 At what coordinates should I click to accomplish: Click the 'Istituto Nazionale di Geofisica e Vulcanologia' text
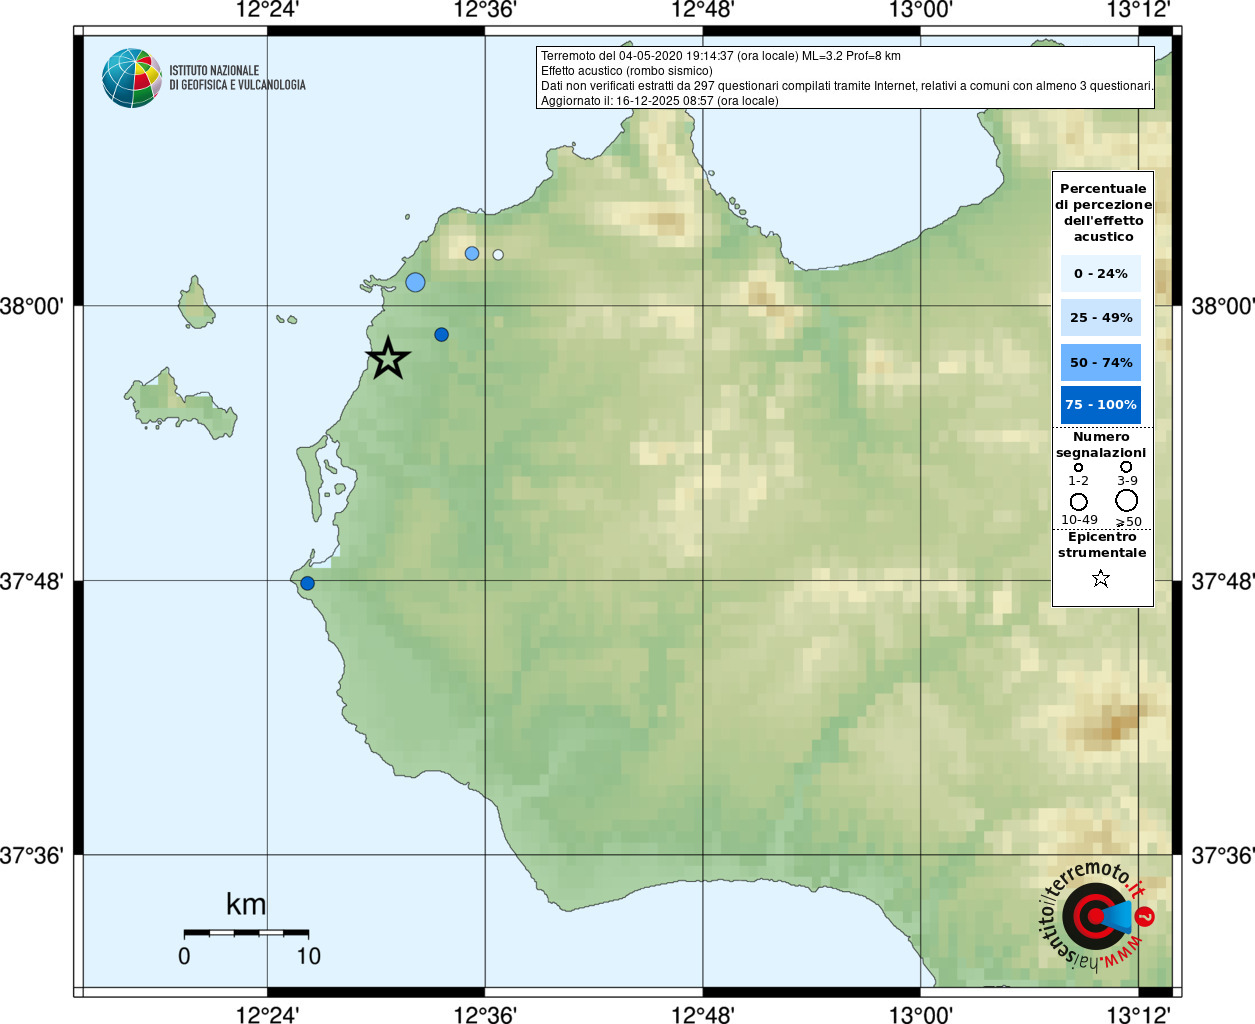237,78
